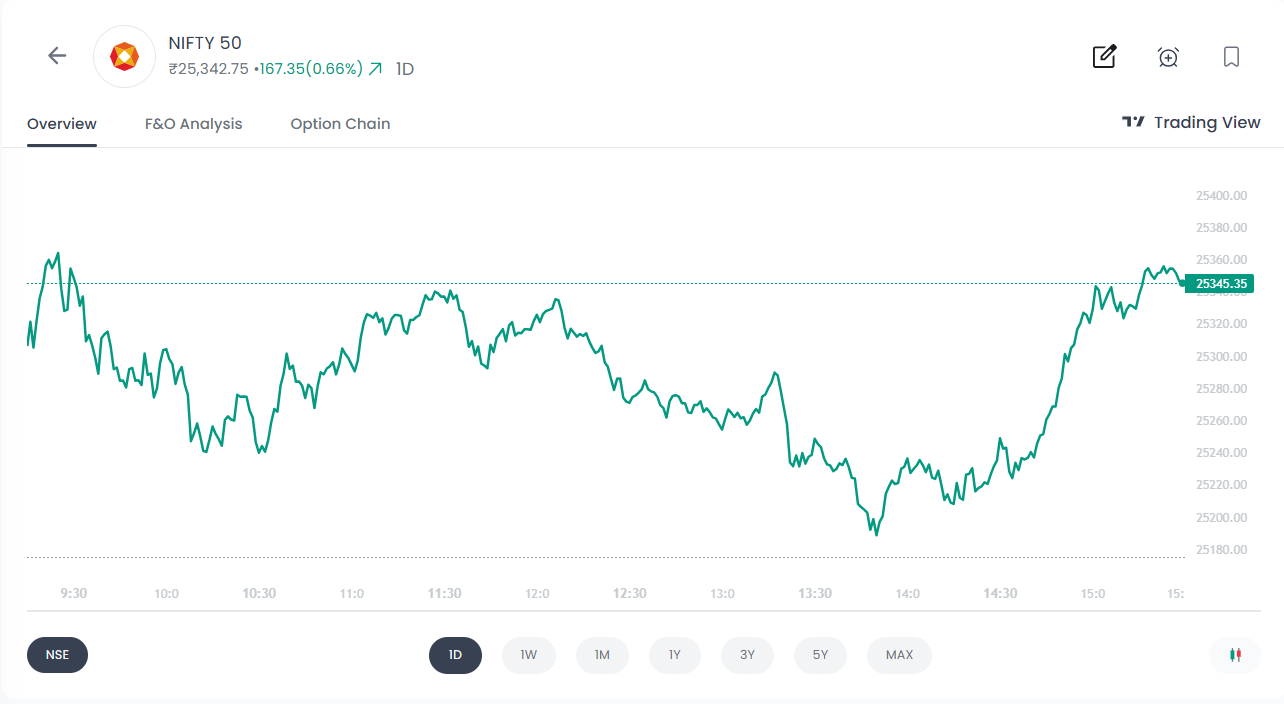This screenshot has height=704, width=1284.
Task: Click the 25345.35 current price label
Action: pyautogui.click(x=1220, y=284)
